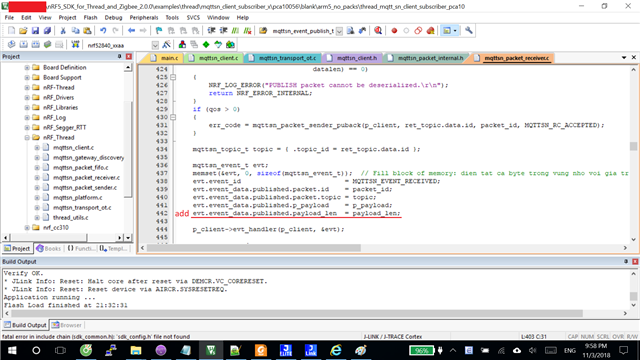Select thread_utils.c in project tree
The height and width of the screenshot is (360, 640).
[x=71, y=218]
